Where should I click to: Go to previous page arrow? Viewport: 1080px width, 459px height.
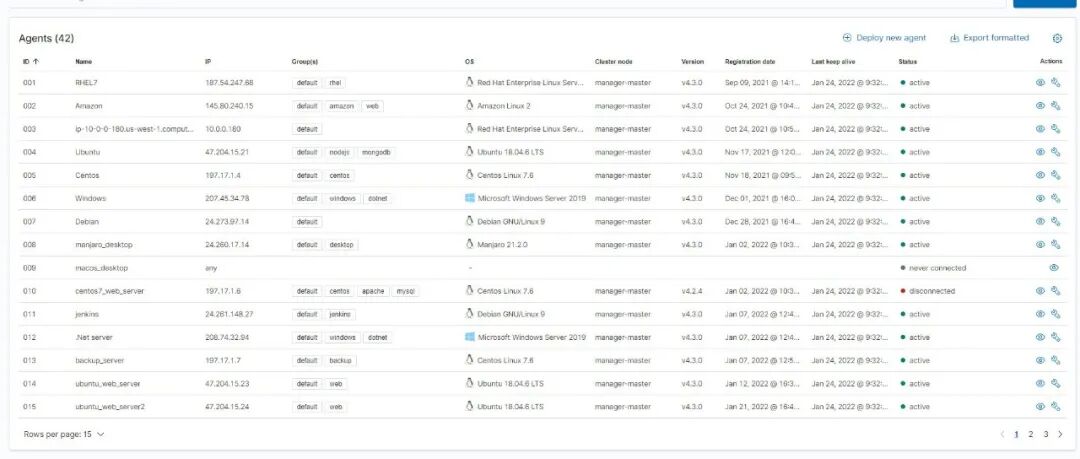click(1002, 434)
